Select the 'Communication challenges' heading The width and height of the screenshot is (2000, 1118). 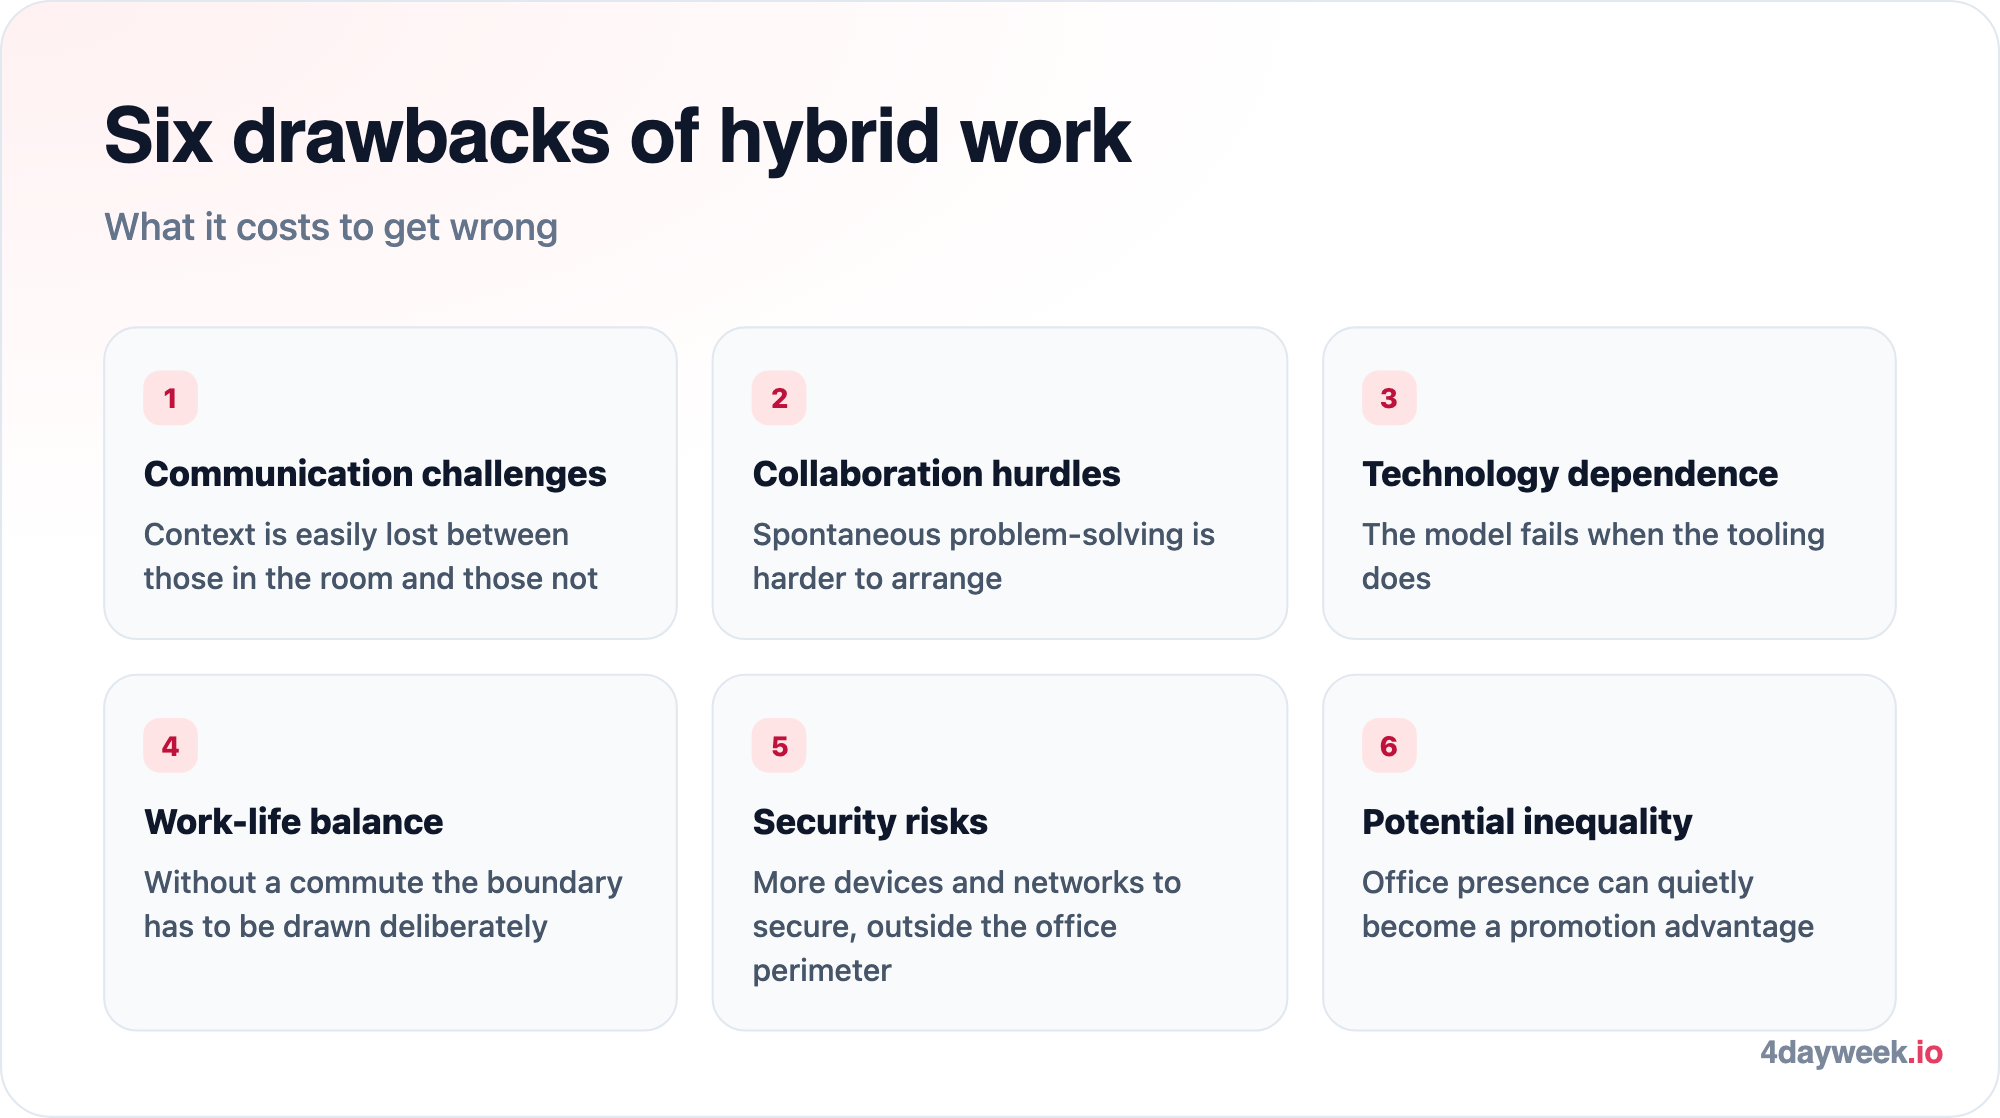point(375,474)
